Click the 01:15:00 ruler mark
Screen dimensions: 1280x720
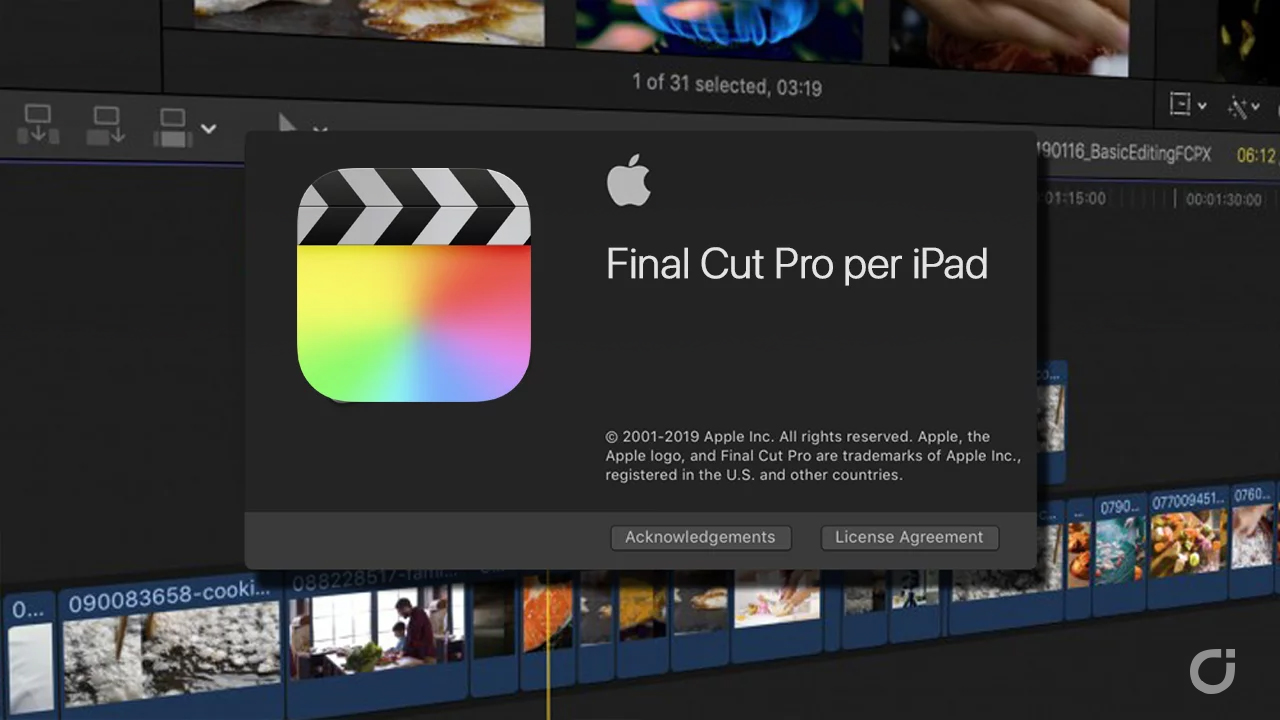point(1074,198)
